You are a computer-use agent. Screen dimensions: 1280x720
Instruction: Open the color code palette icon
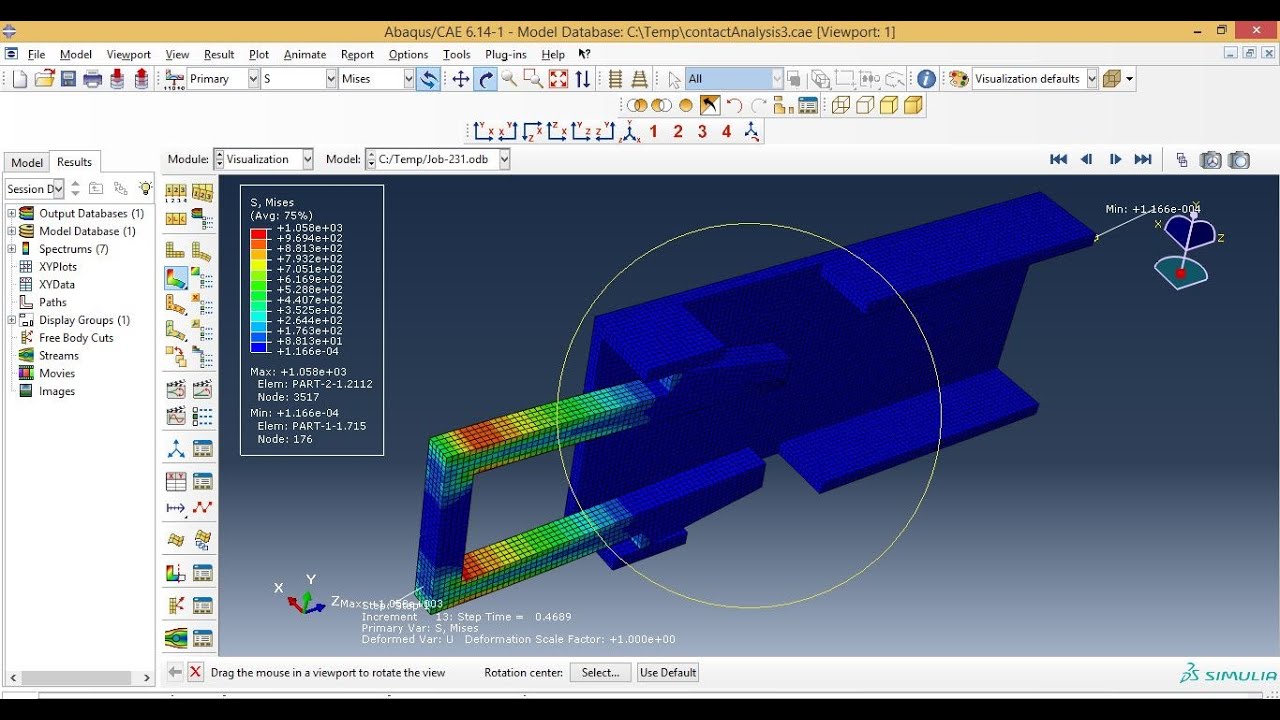pyautogui.click(x=959, y=79)
